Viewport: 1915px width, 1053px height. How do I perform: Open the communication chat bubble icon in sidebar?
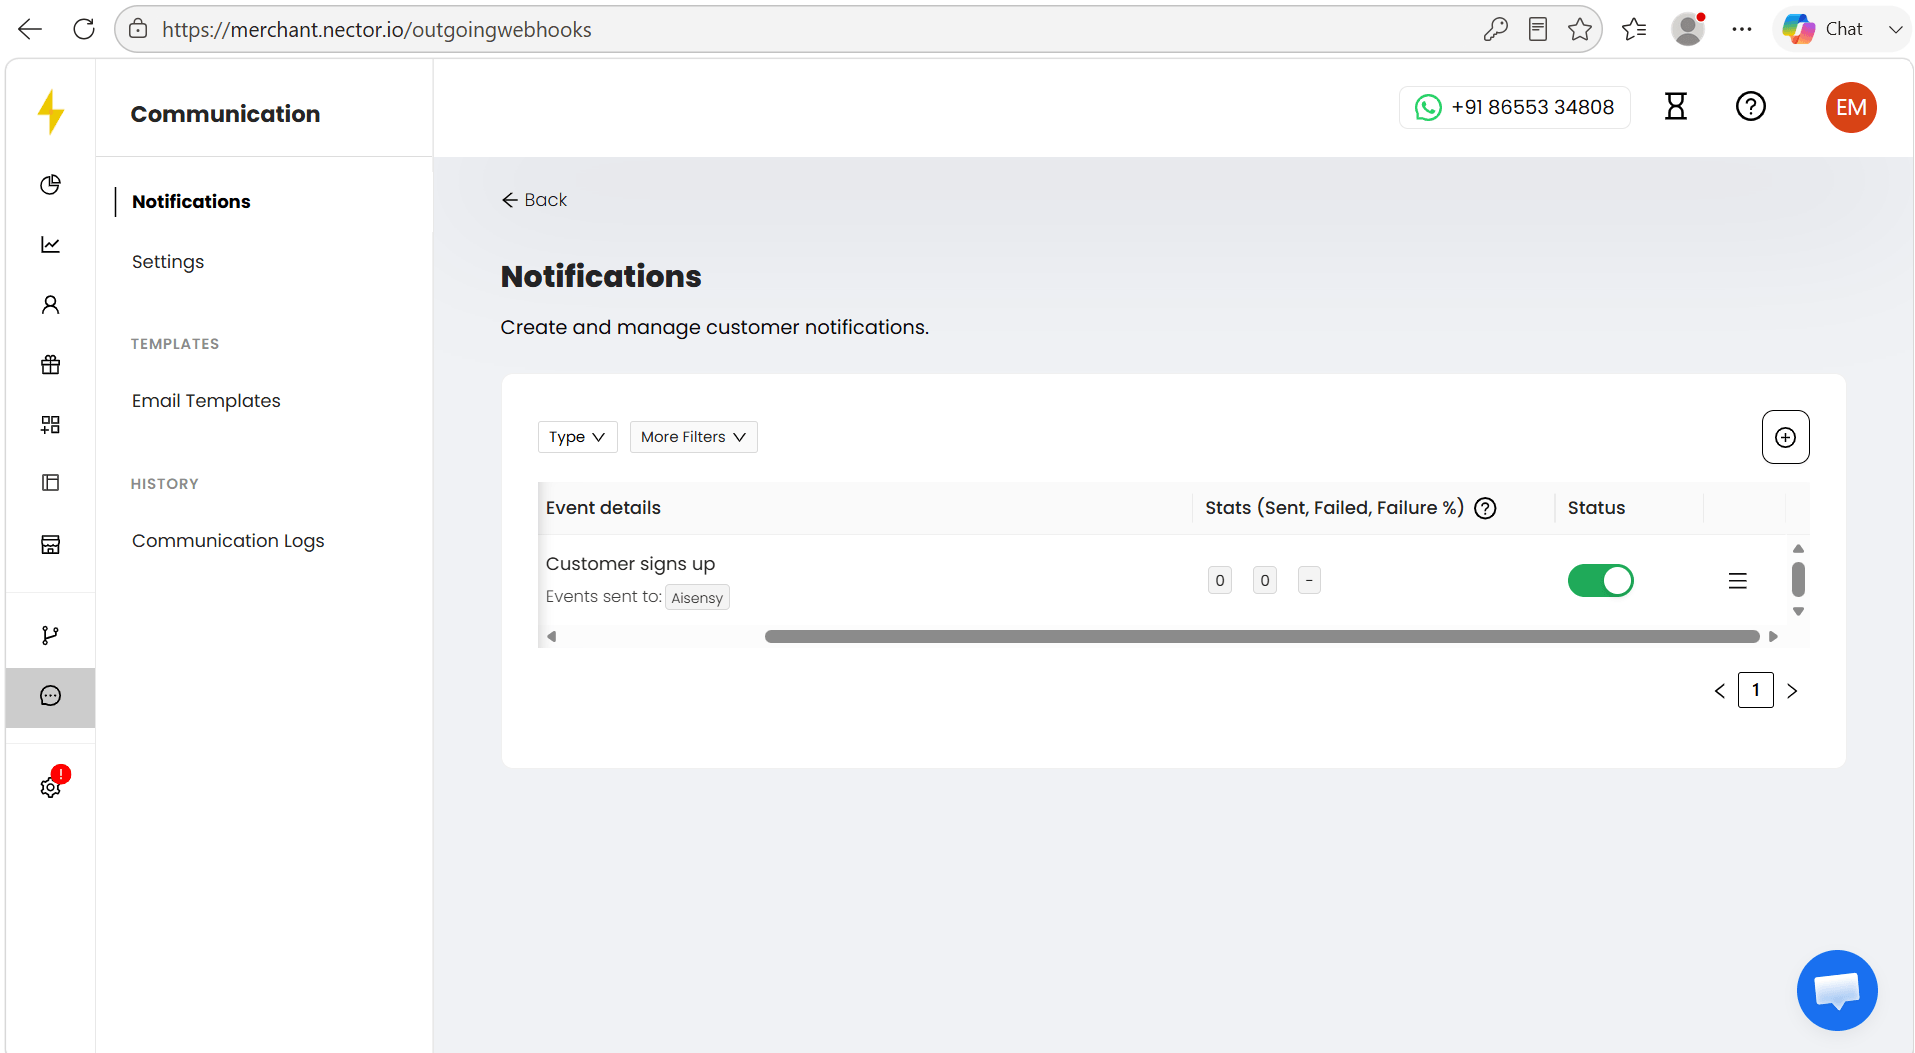point(51,696)
